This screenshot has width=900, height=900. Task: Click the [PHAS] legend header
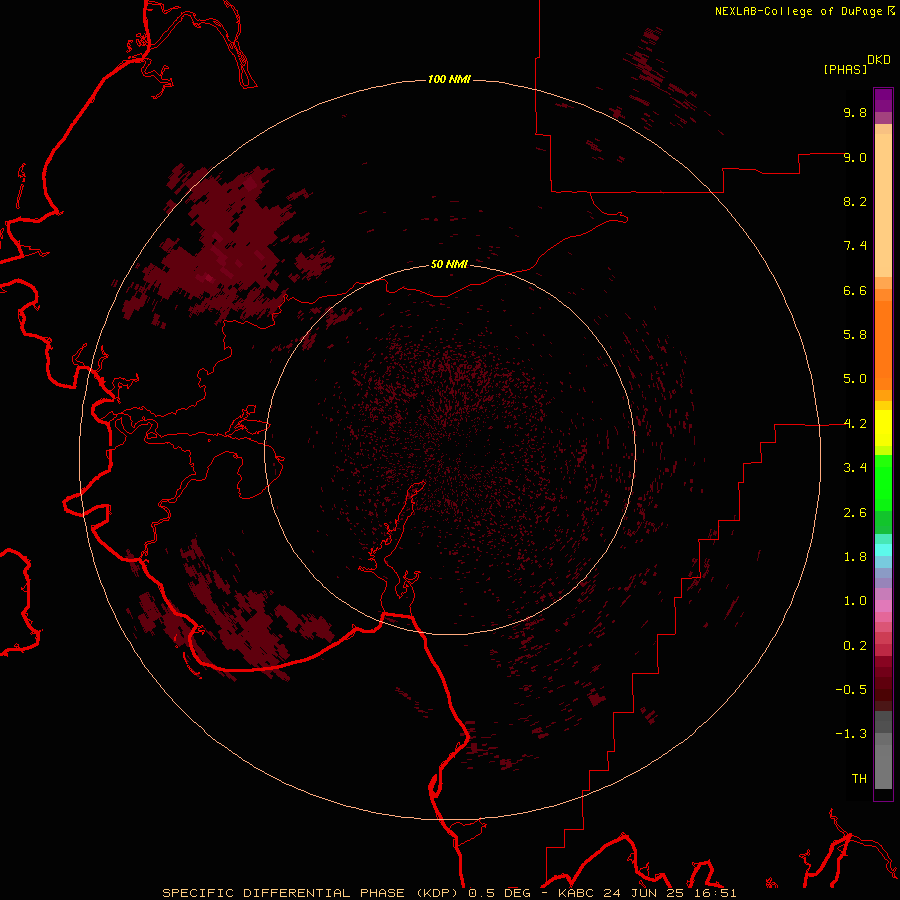(845, 69)
